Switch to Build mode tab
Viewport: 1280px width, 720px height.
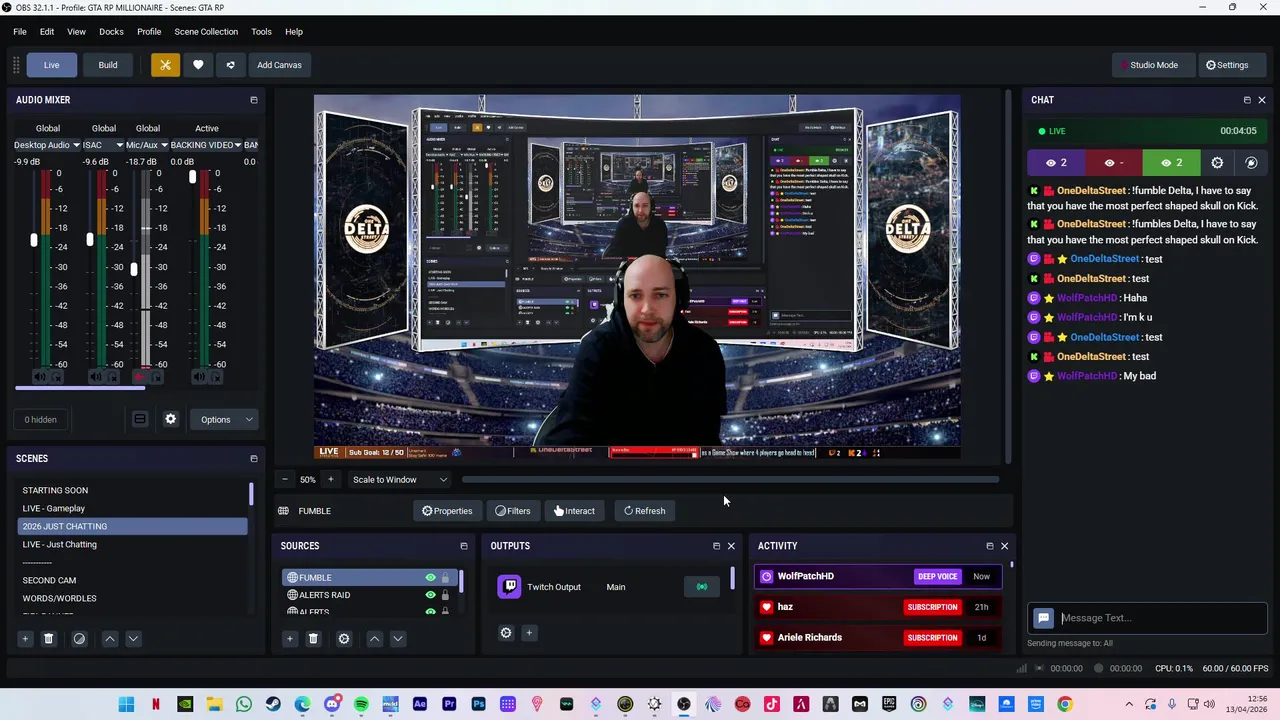108,65
